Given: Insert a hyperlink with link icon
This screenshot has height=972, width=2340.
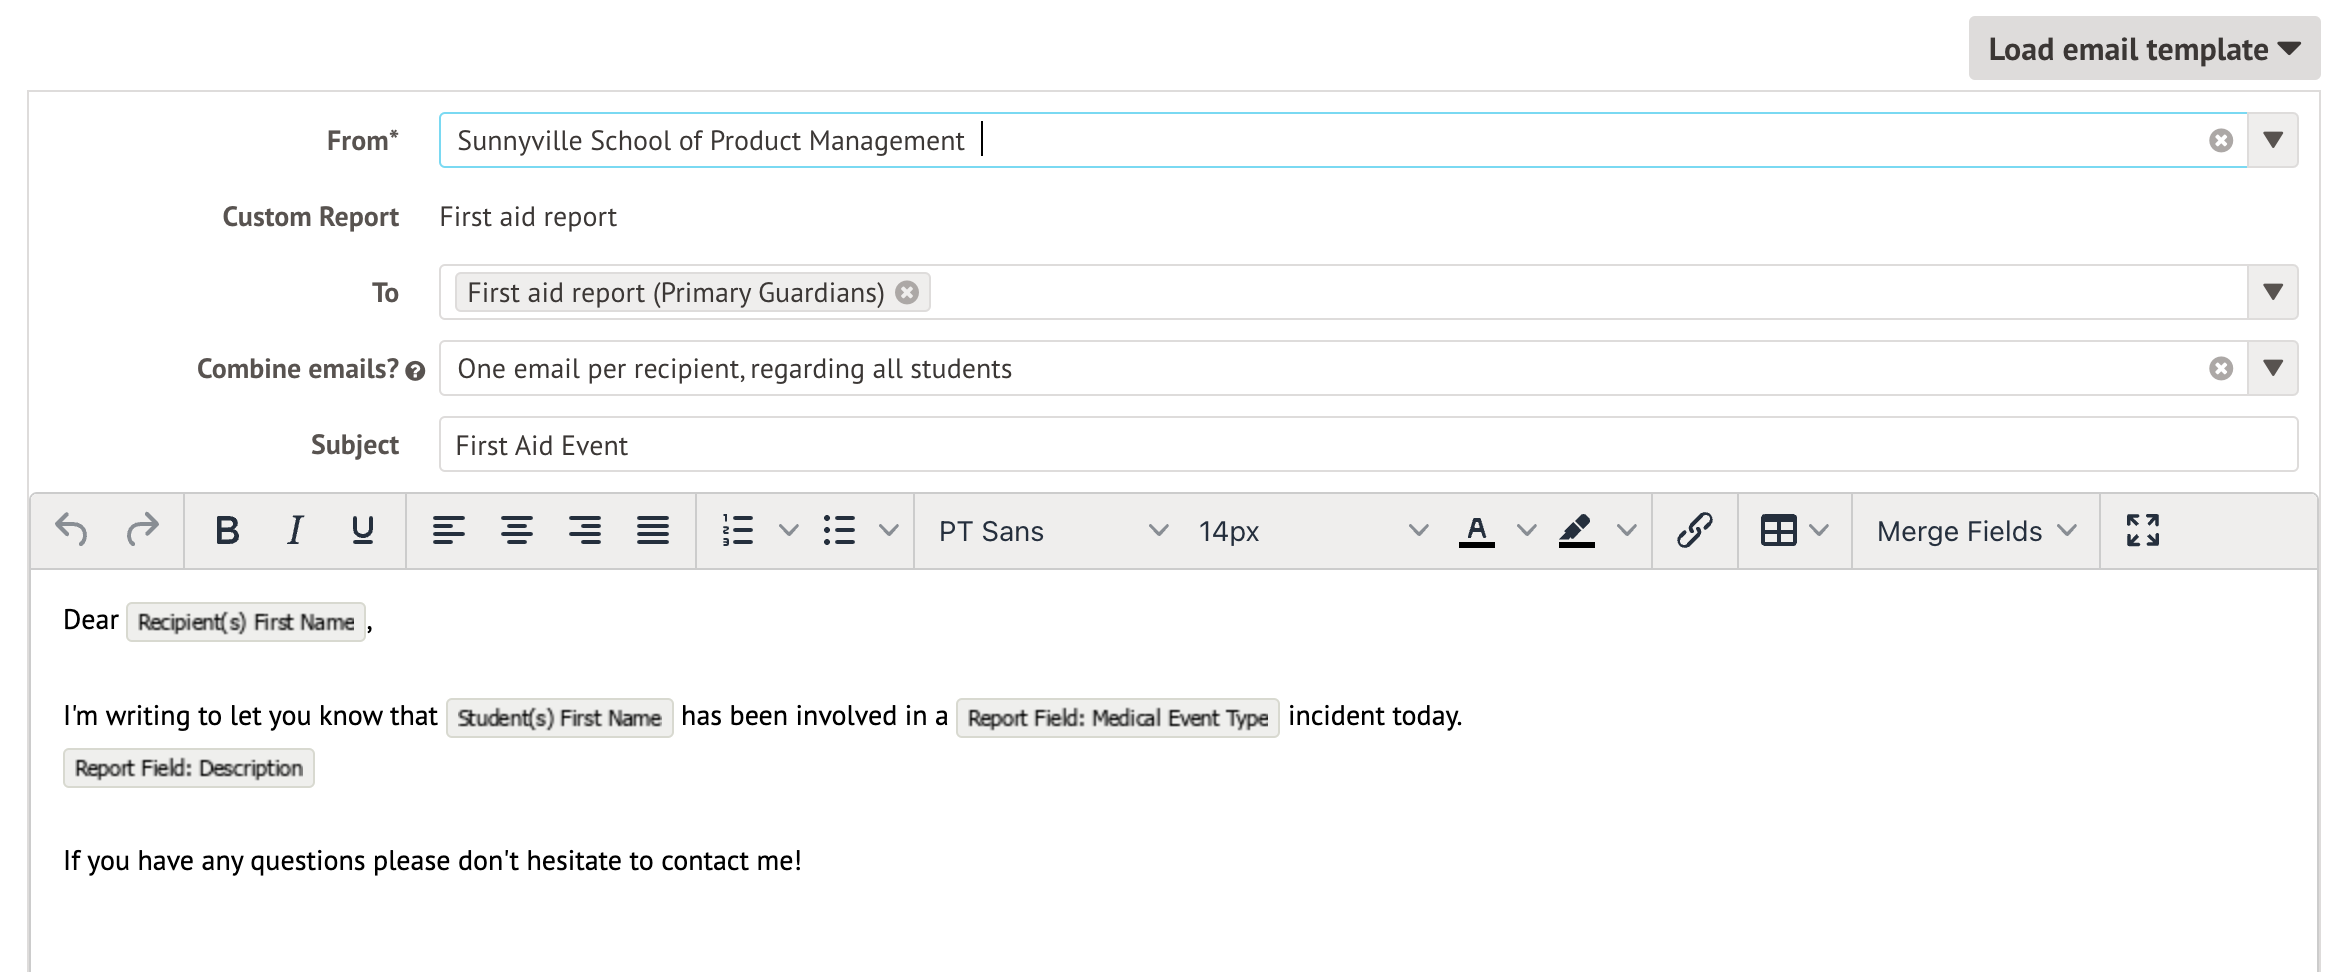Looking at the screenshot, I should click(x=1695, y=530).
